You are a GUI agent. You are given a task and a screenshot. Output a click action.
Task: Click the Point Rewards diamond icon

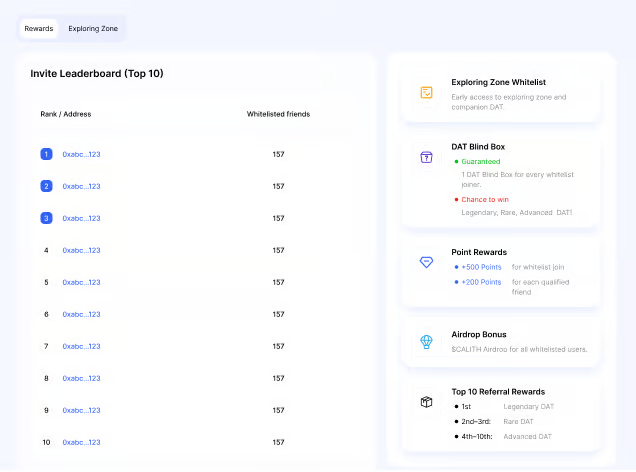pyautogui.click(x=426, y=262)
